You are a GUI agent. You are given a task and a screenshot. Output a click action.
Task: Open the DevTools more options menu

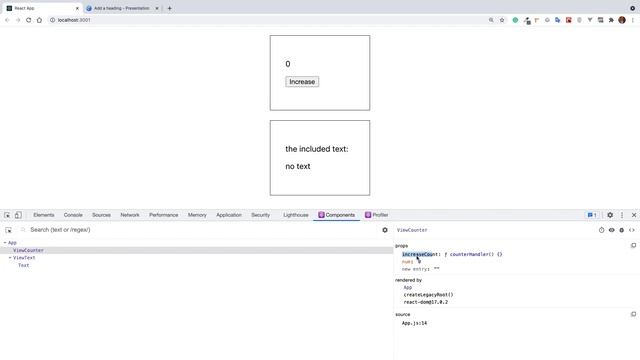tap(622, 215)
